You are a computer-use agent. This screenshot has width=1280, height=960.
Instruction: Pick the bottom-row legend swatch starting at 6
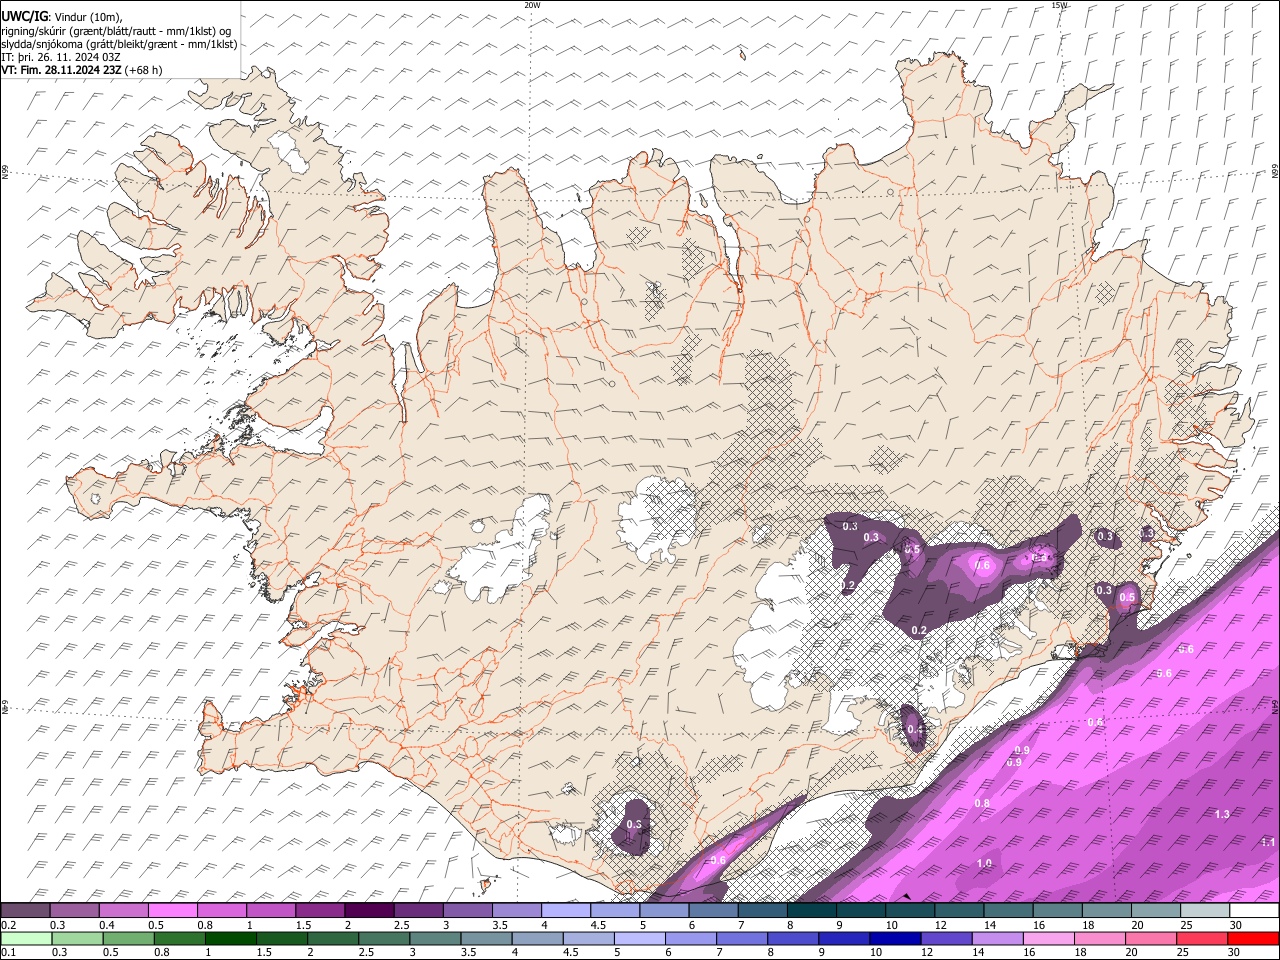coord(690,938)
